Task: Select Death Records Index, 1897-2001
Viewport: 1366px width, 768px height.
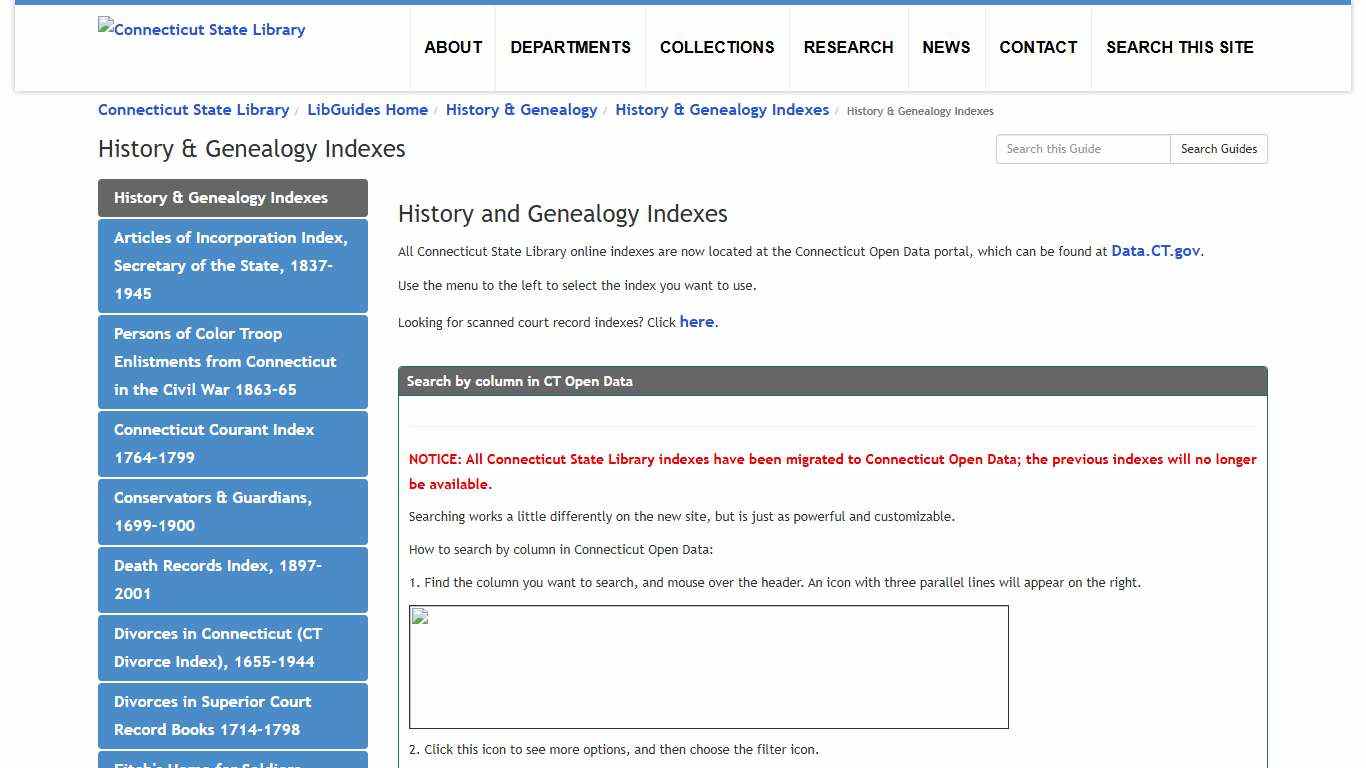Action: [232, 580]
